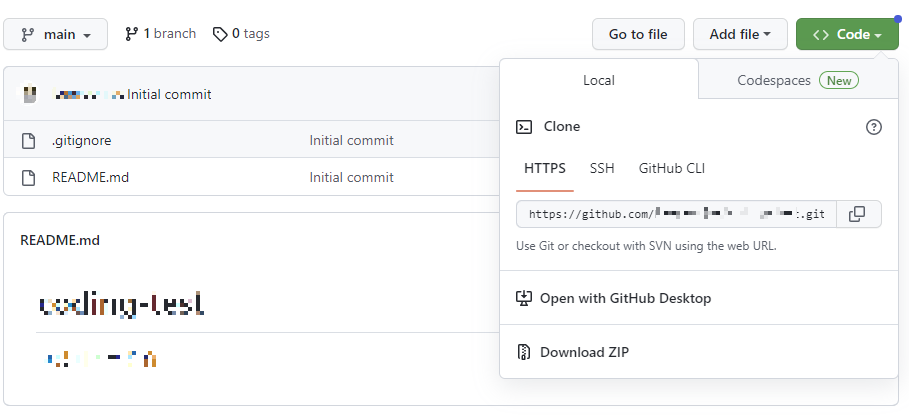The width and height of the screenshot is (909, 419).
Task: Select the GitHub CLI clone tab
Action: coord(672,169)
